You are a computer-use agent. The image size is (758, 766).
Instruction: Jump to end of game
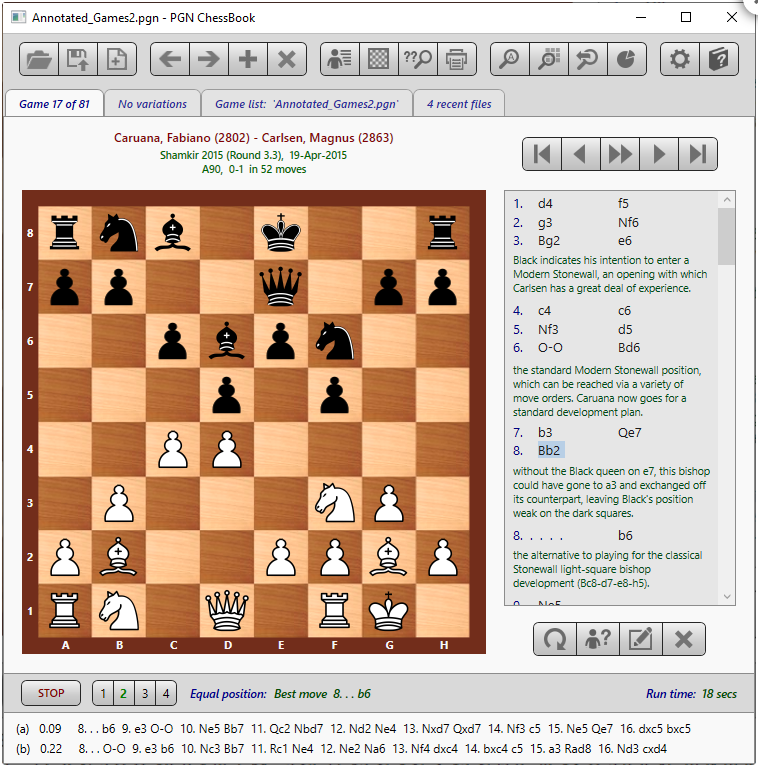pyautogui.click(x=698, y=154)
